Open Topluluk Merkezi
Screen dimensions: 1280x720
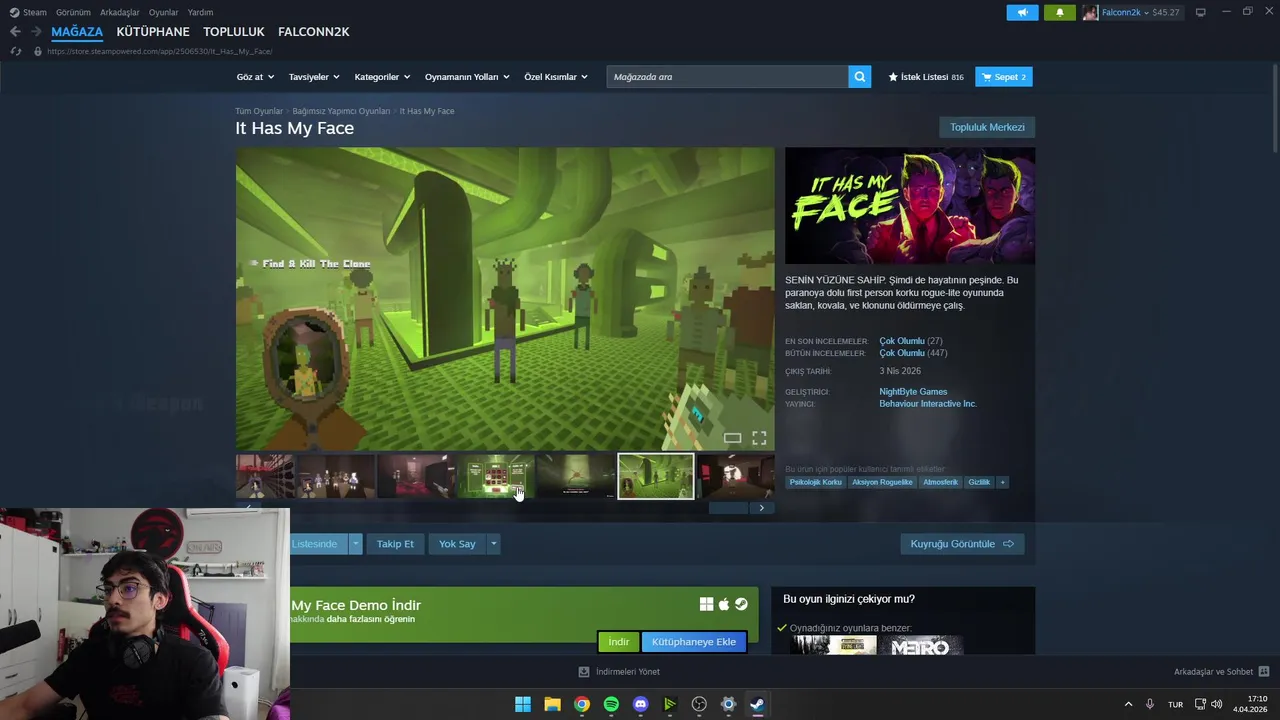point(987,127)
